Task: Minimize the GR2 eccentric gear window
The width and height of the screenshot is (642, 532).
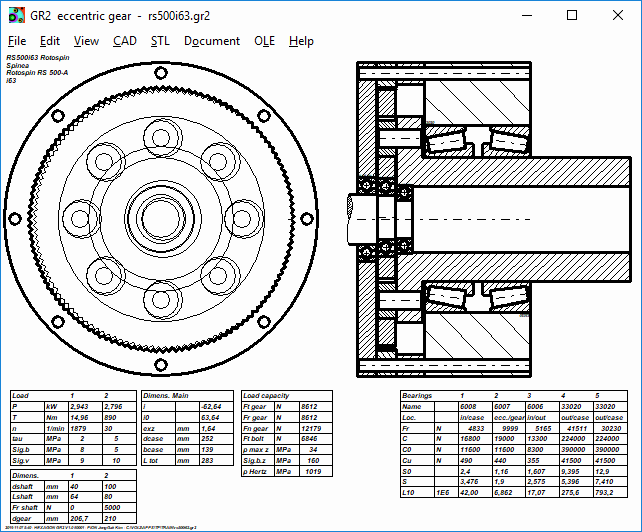Action: (x=525, y=15)
